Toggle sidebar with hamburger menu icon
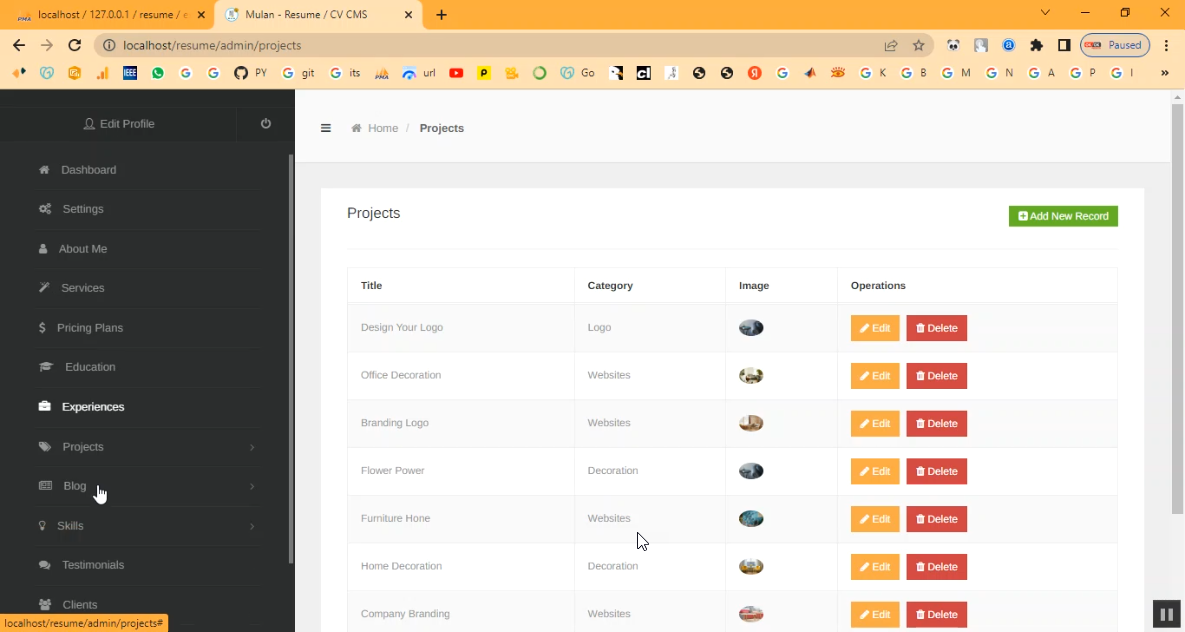This screenshot has height=632, width=1185. point(326,128)
